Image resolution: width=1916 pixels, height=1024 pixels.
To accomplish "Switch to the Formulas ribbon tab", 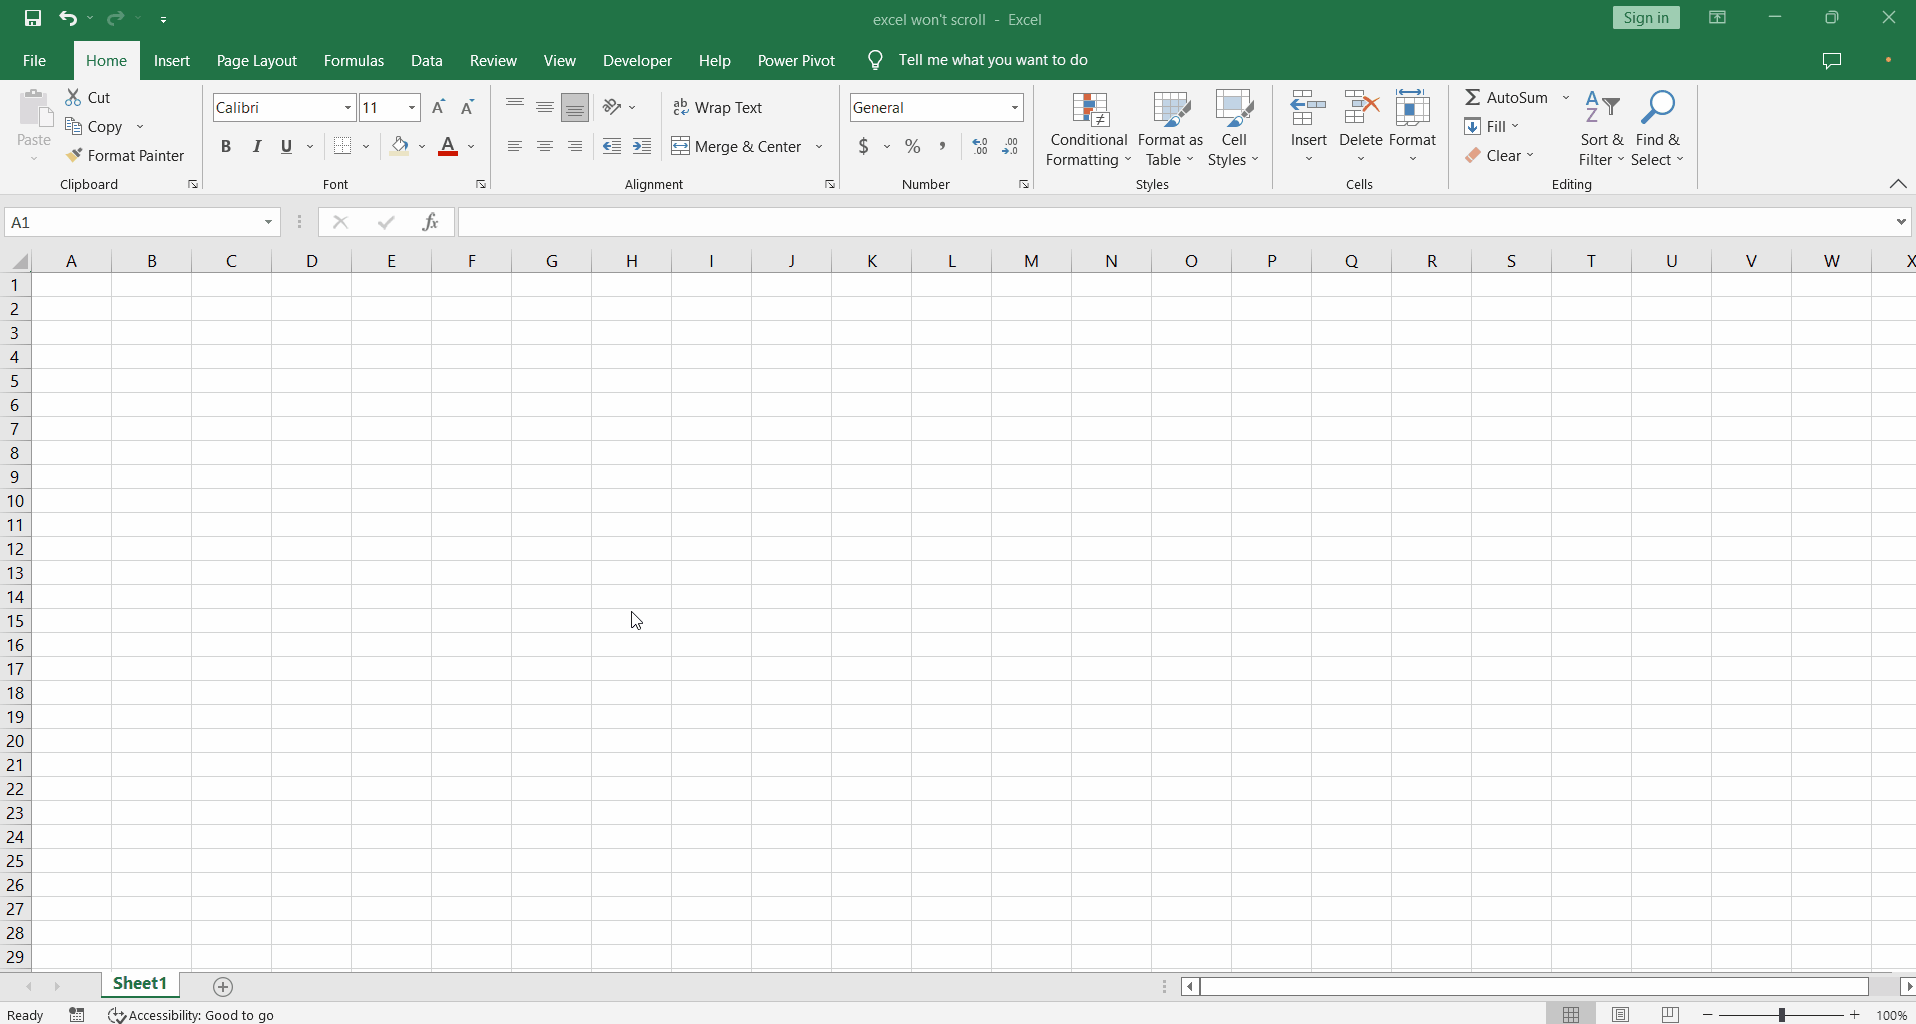I will pyautogui.click(x=354, y=60).
